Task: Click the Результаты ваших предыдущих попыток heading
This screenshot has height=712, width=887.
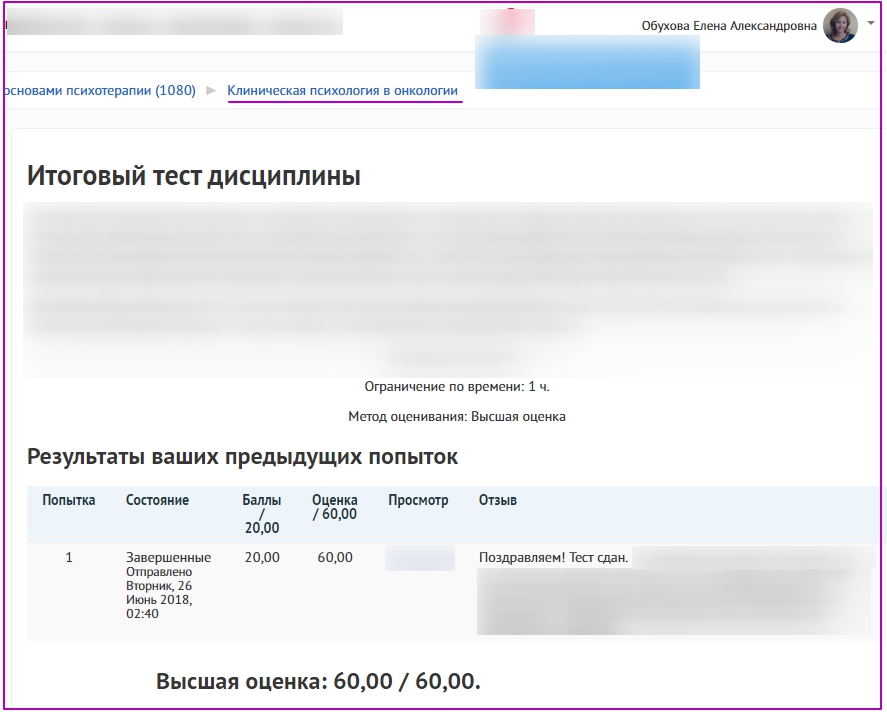Action: [242, 457]
